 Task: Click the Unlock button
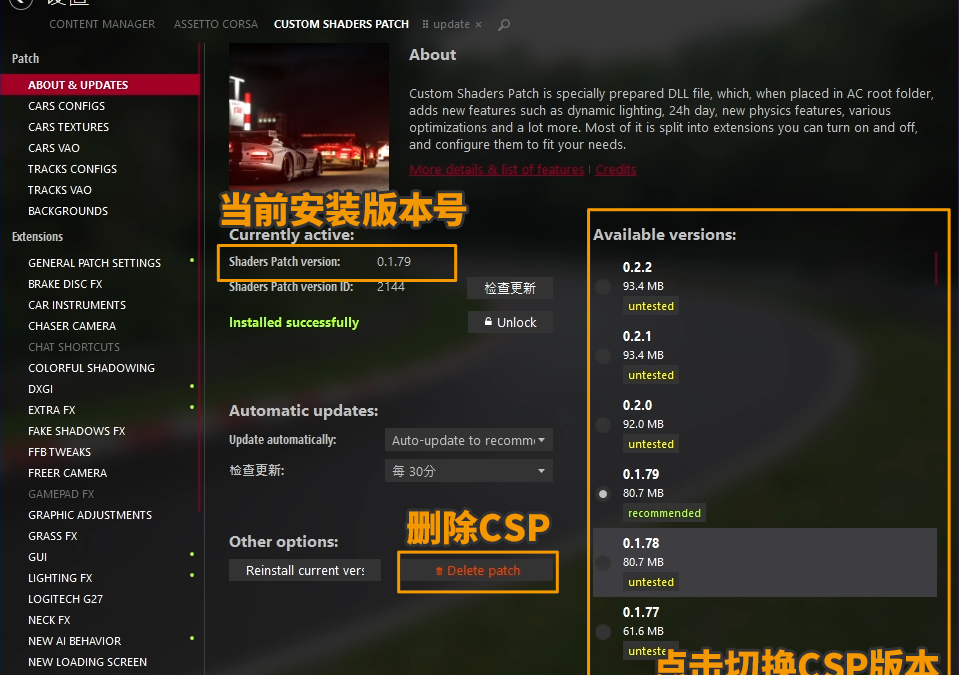pos(510,322)
